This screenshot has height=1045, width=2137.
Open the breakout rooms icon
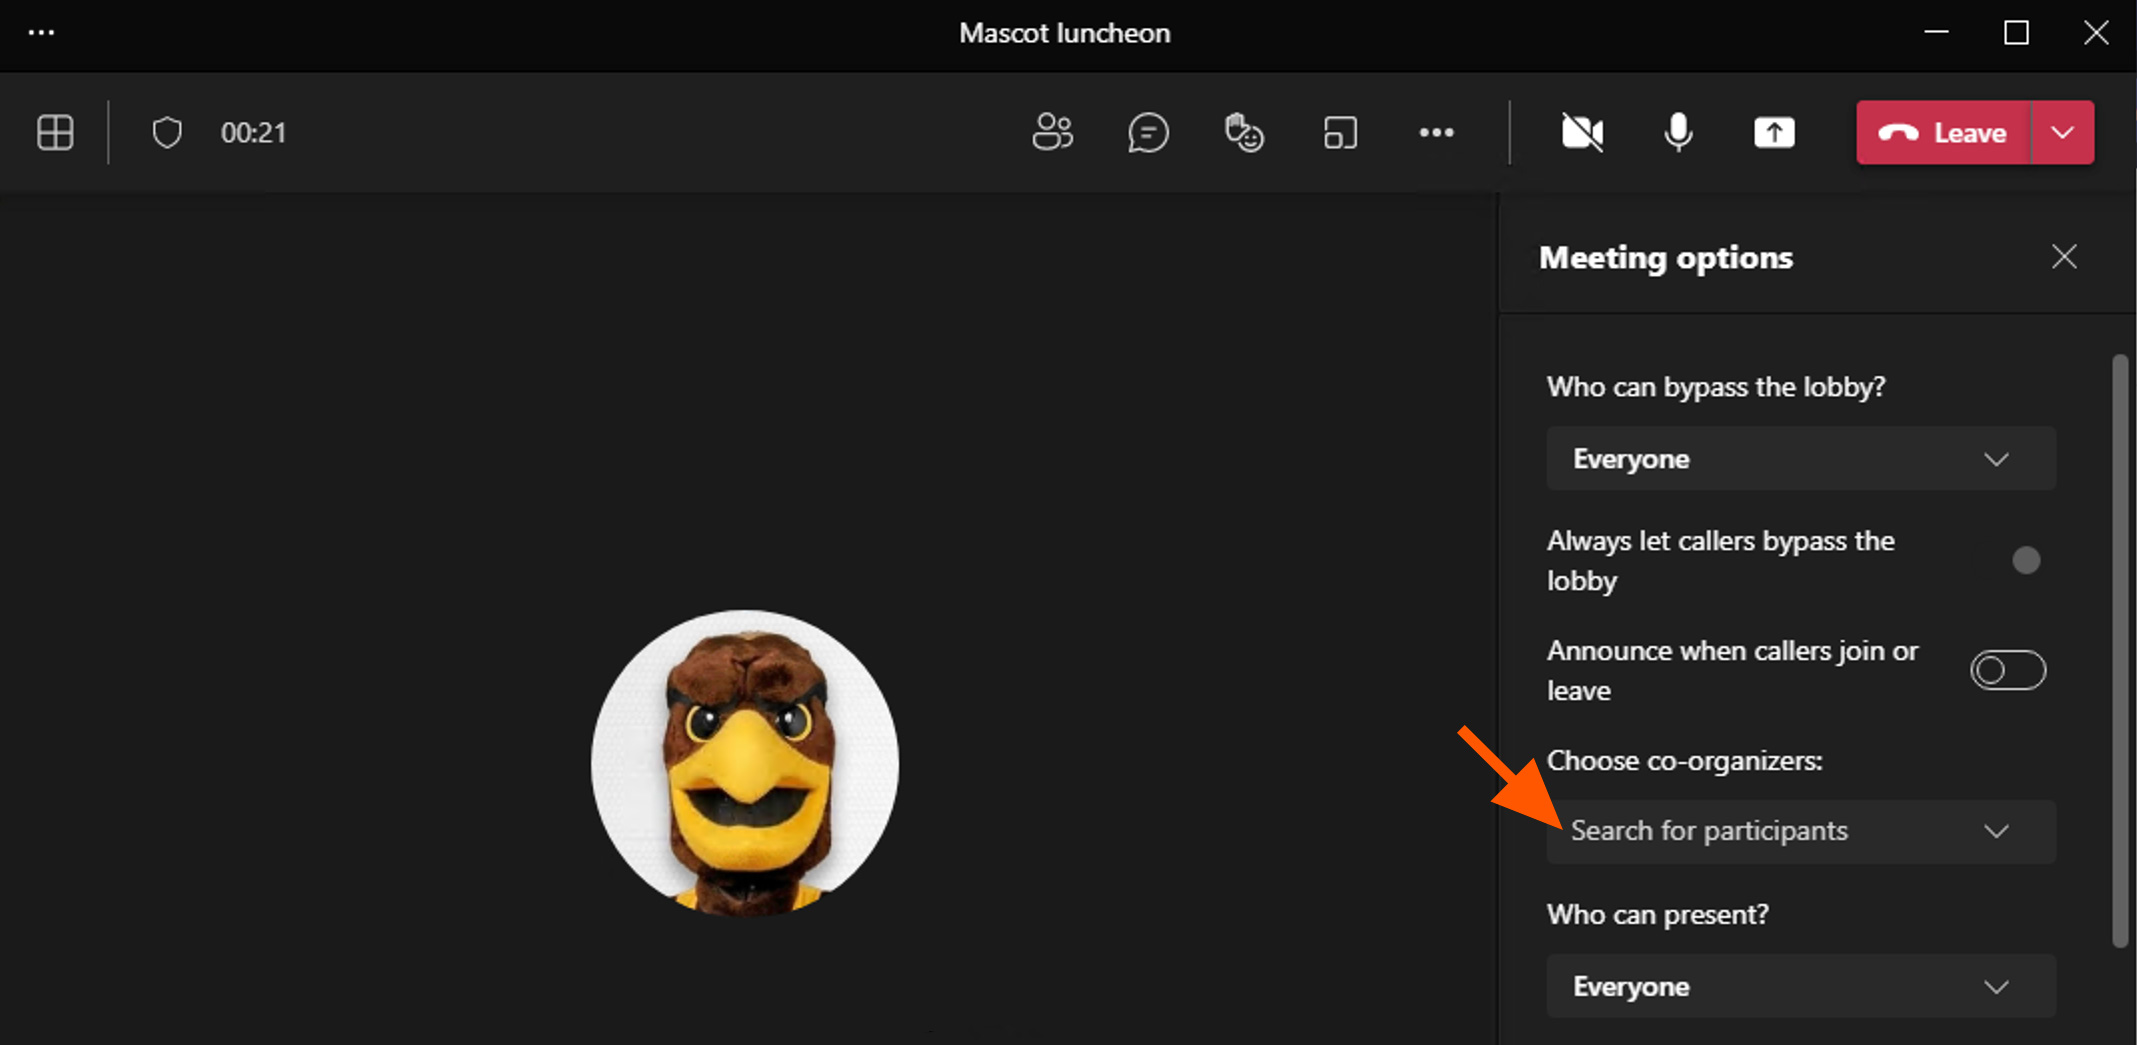coord(1340,132)
